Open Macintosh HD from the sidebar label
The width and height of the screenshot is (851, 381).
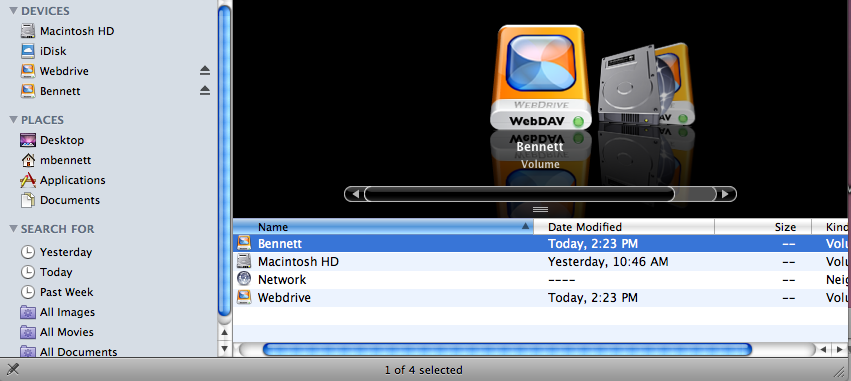tap(77, 31)
